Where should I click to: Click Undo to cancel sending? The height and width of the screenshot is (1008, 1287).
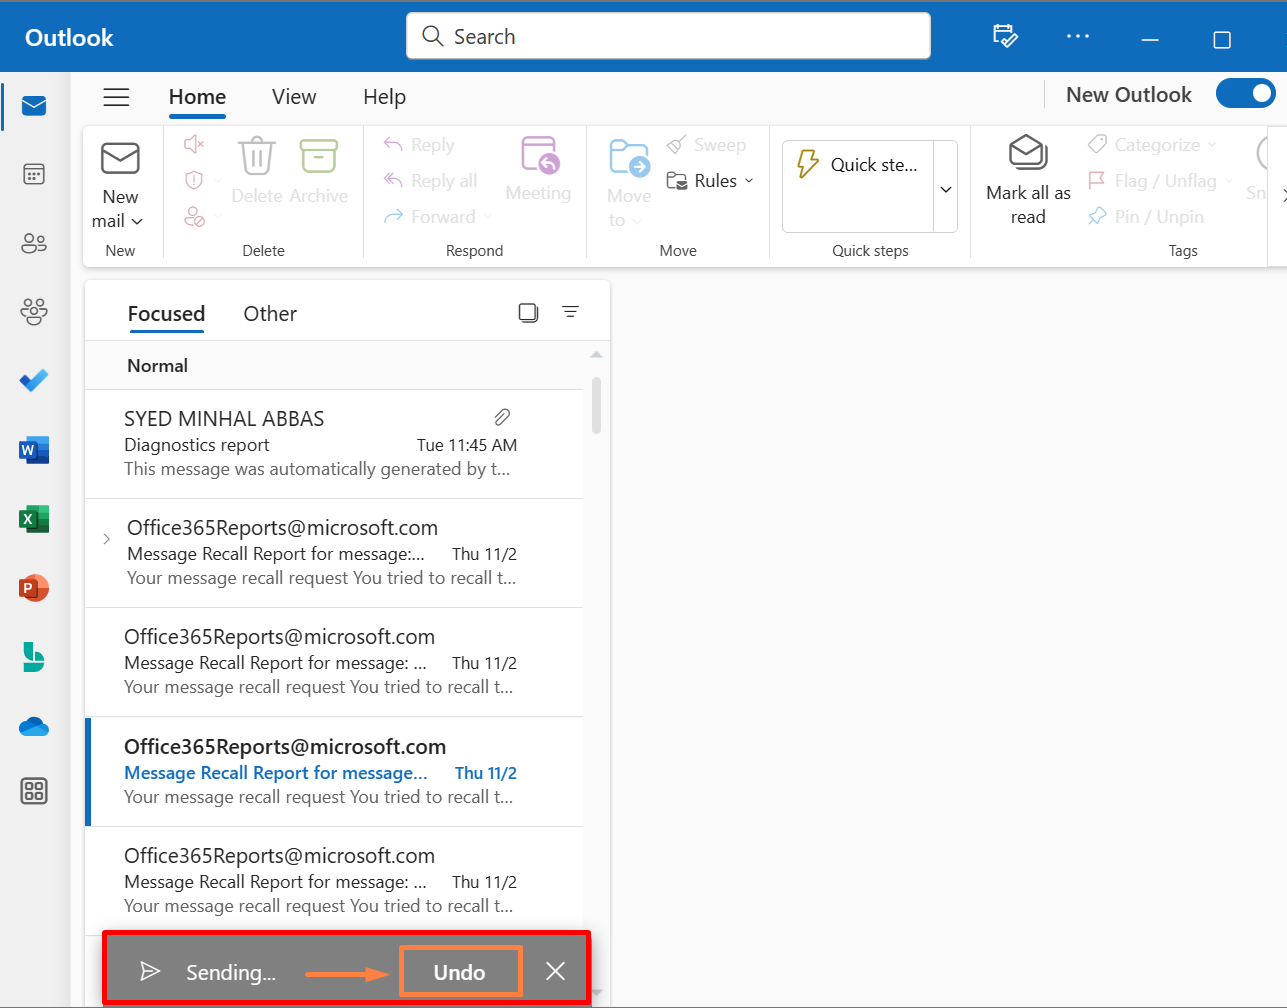(460, 972)
